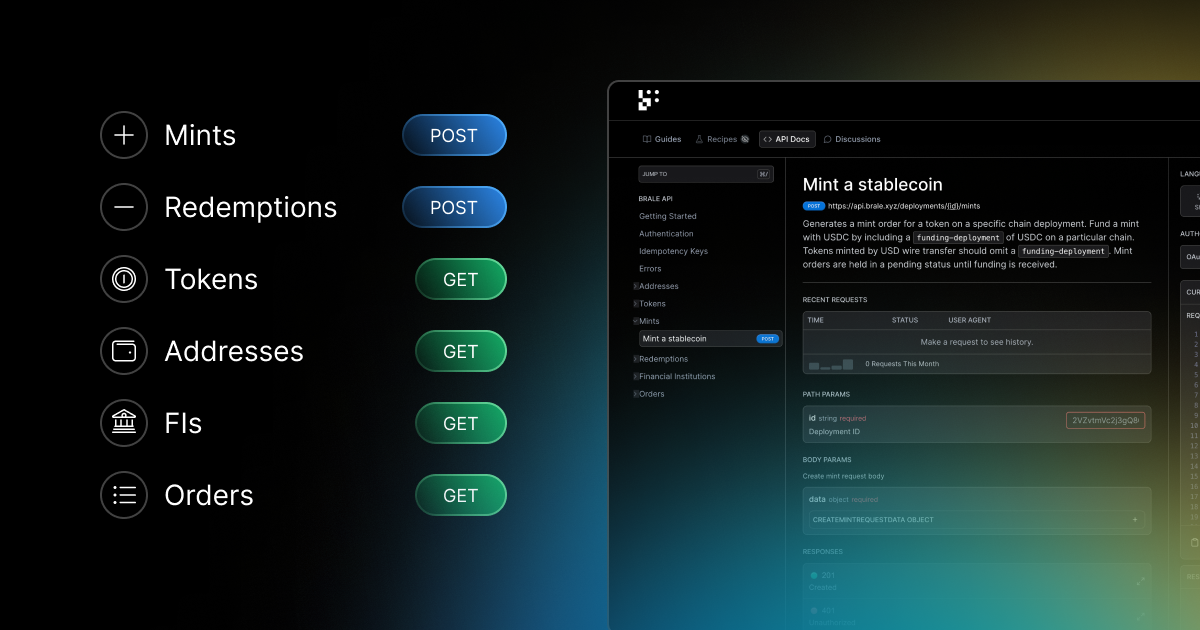Expand the Redemptions sidebar section

[x=636, y=359]
